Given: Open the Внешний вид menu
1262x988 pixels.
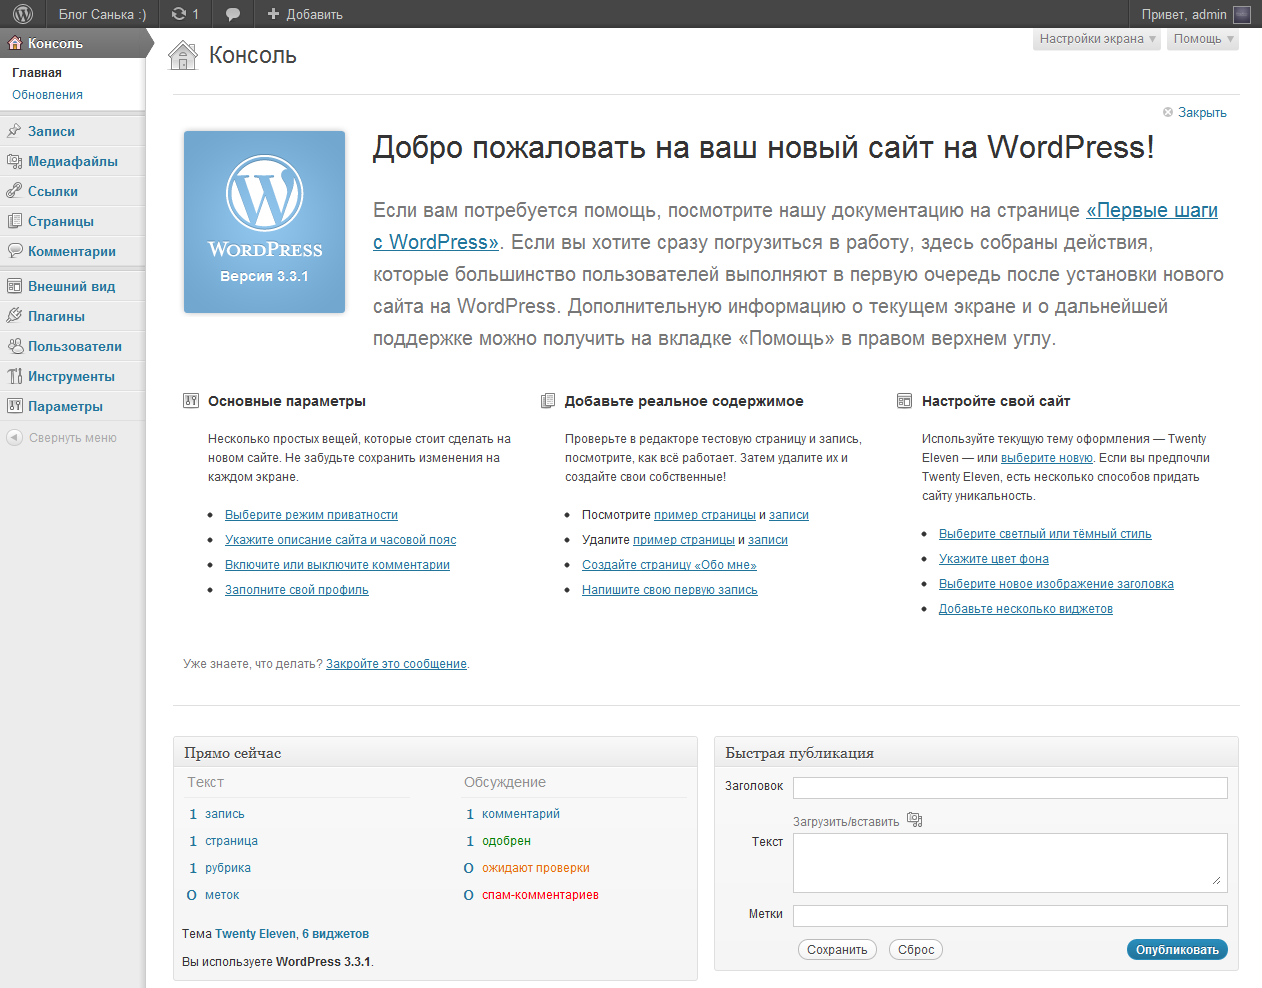Looking at the screenshot, I should 71,286.
